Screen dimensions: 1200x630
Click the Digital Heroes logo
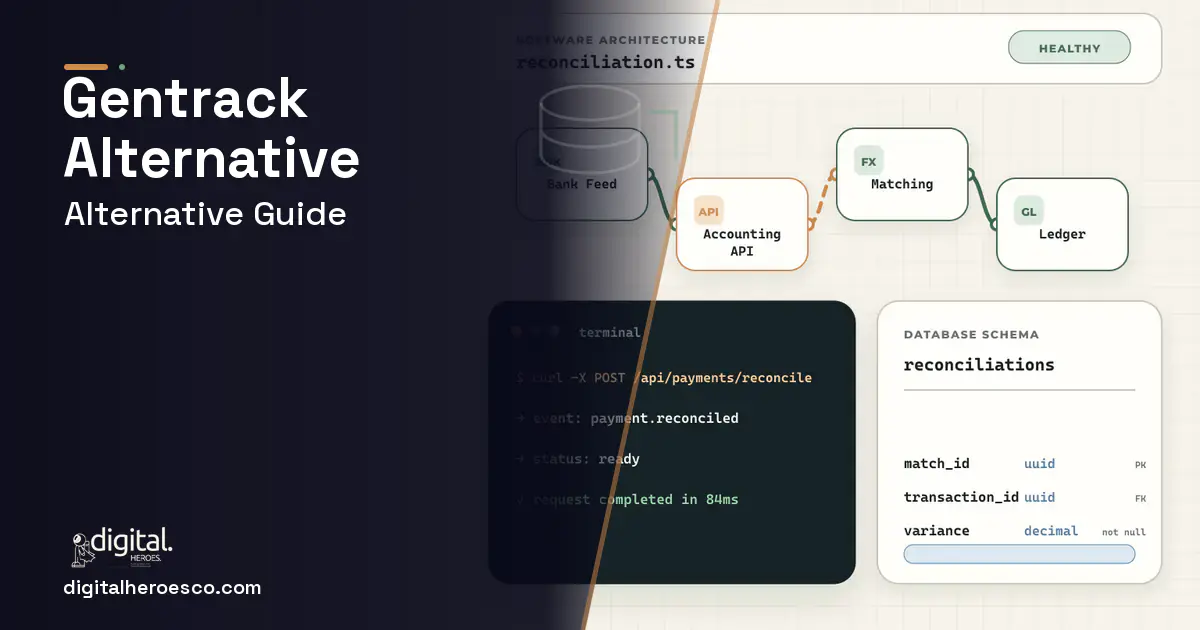[123, 548]
